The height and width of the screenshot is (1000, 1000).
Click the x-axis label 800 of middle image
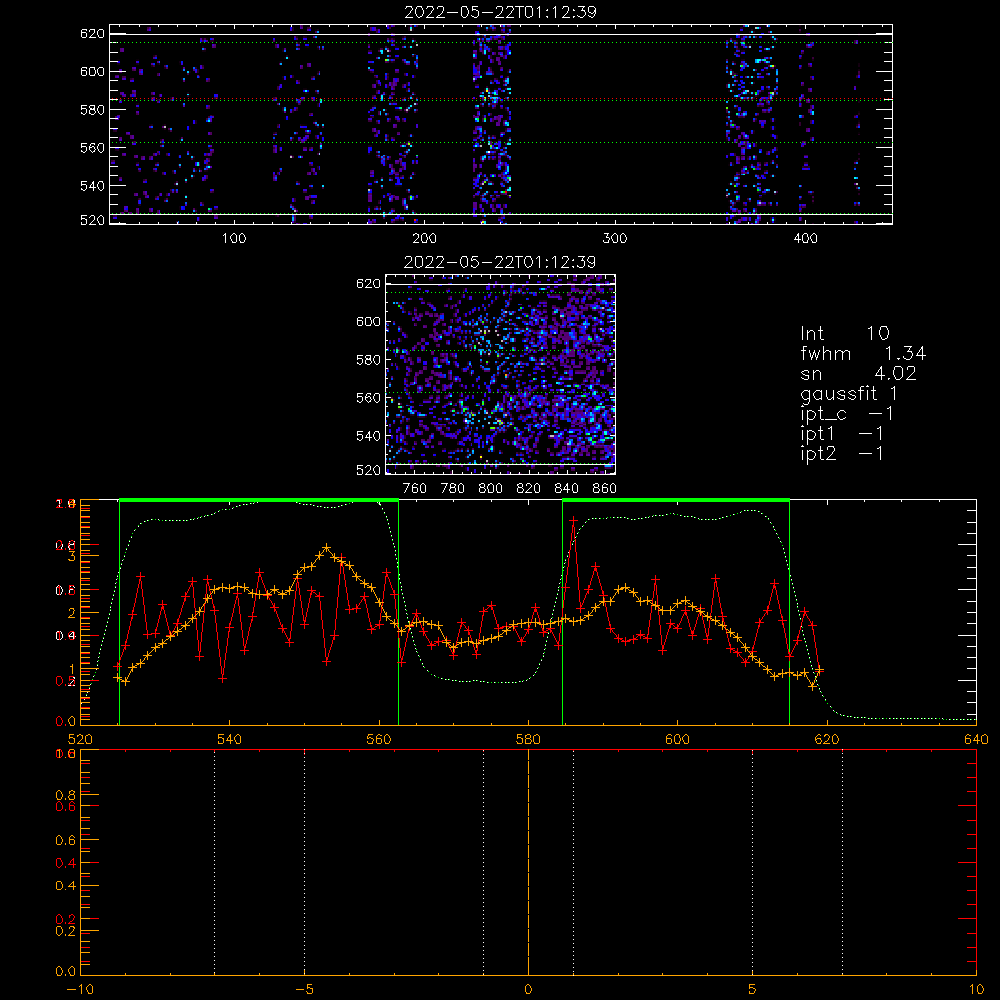click(490, 489)
